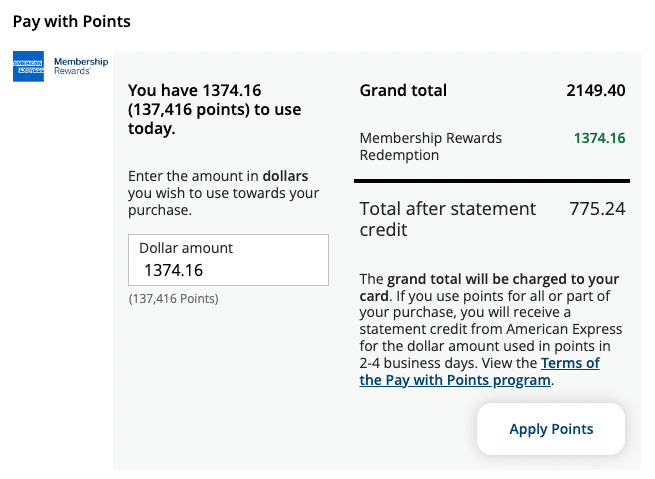Click the bold grand total will be charged text
This screenshot has height=479, width=655.
[x=503, y=279]
